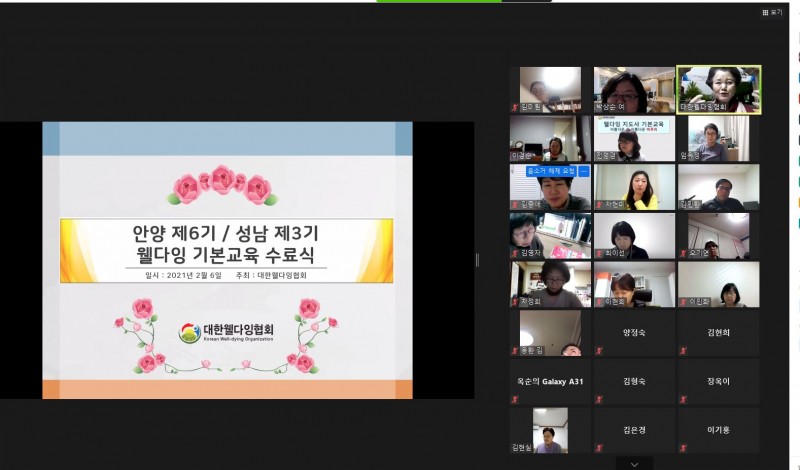Image resolution: width=800 pixels, height=470 pixels.
Task: Click muted mic icon on 장옥이 tile
Action: [x=683, y=399]
